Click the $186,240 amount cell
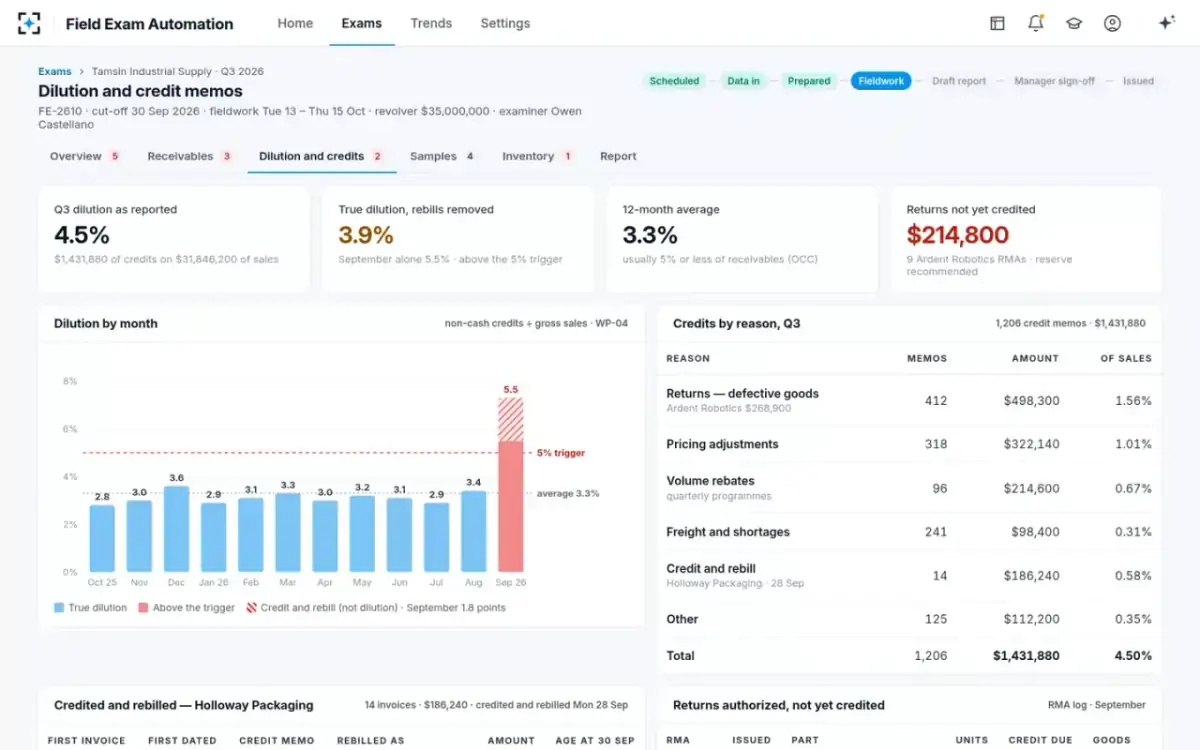 click(1032, 576)
